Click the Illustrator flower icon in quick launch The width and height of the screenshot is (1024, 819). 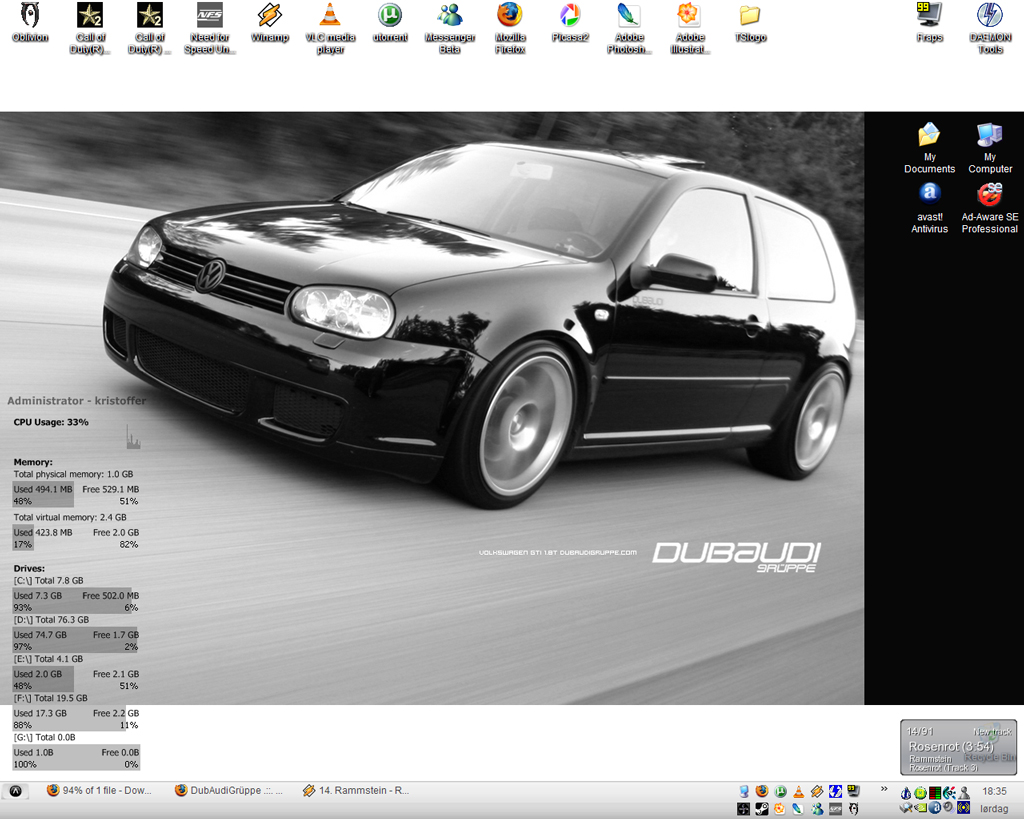780,809
